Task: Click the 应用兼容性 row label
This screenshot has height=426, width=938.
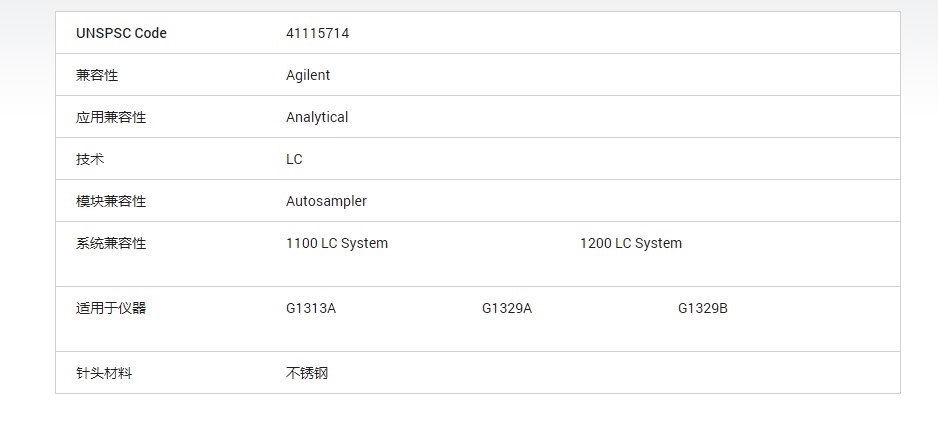Action: [111, 117]
